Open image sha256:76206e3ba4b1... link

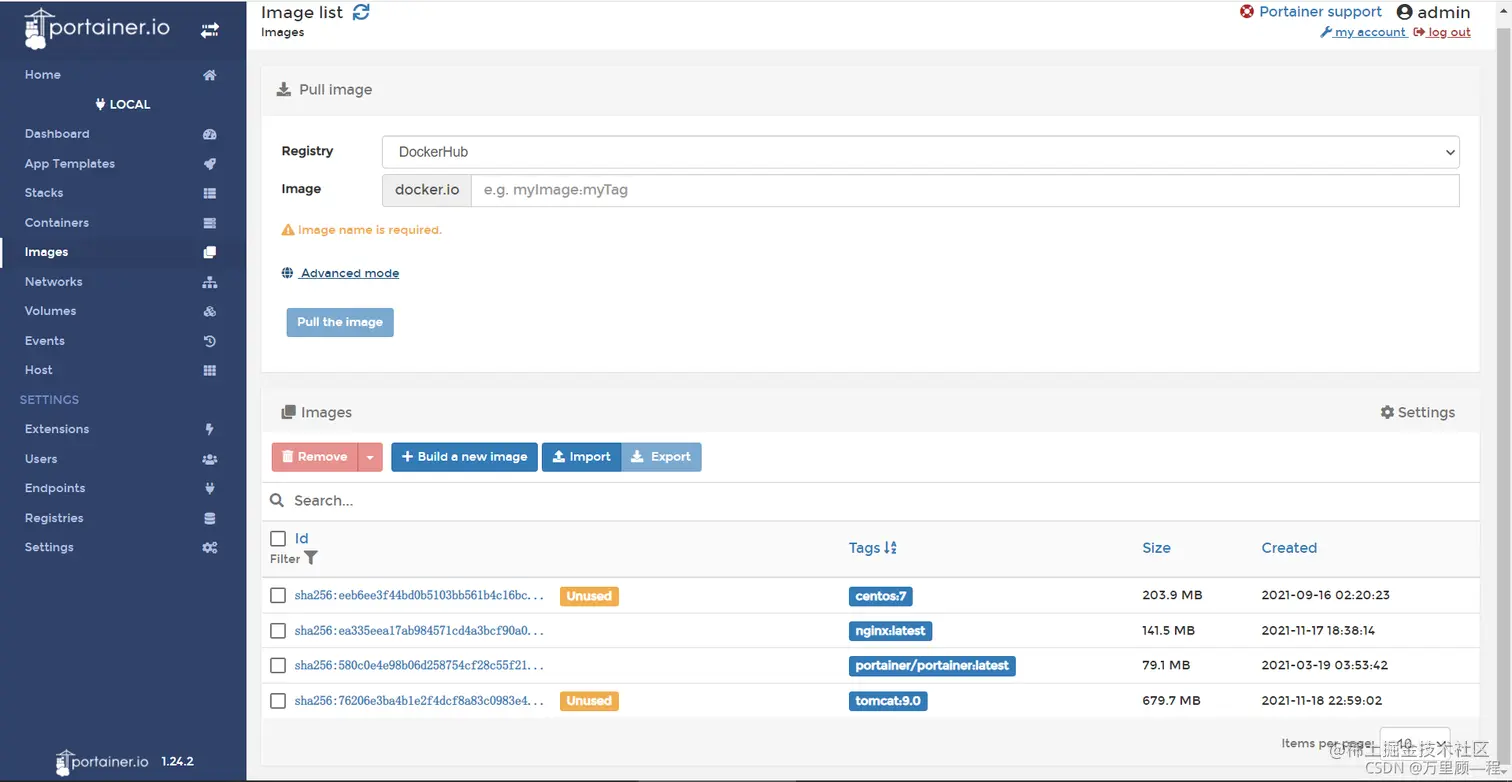[x=419, y=701]
